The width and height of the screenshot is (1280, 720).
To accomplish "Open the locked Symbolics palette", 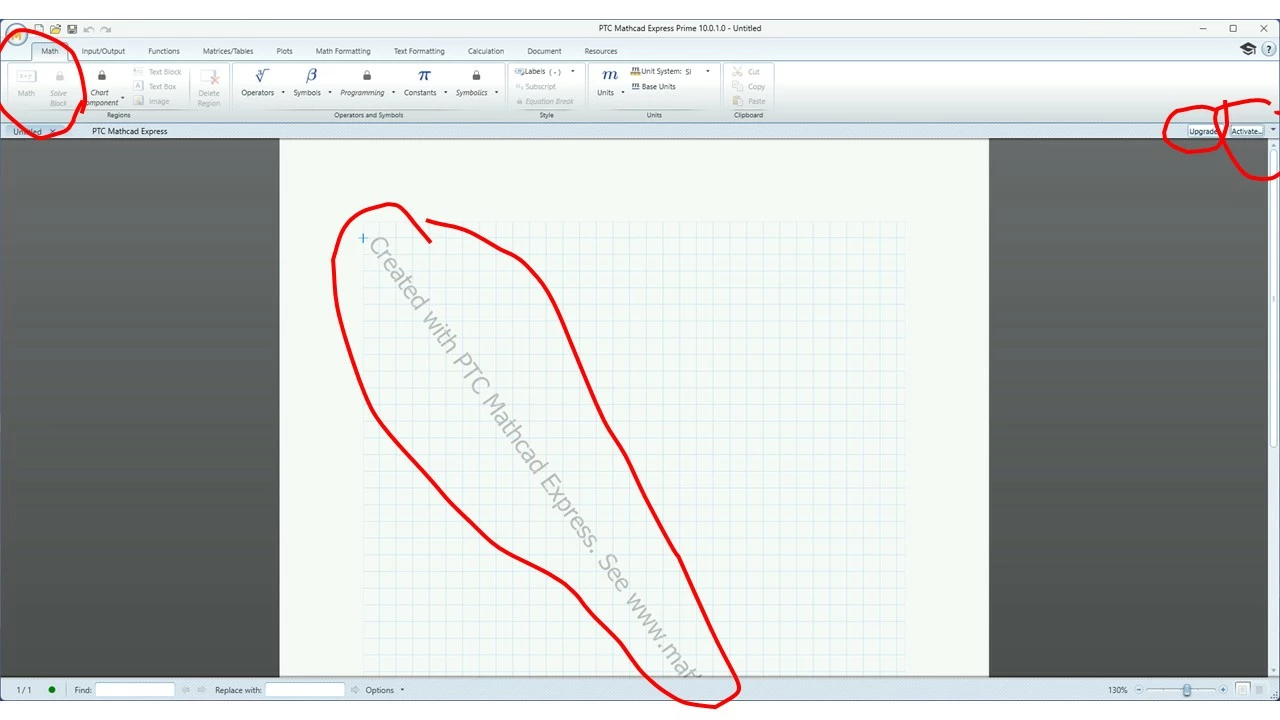I will click(x=476, y=75).
